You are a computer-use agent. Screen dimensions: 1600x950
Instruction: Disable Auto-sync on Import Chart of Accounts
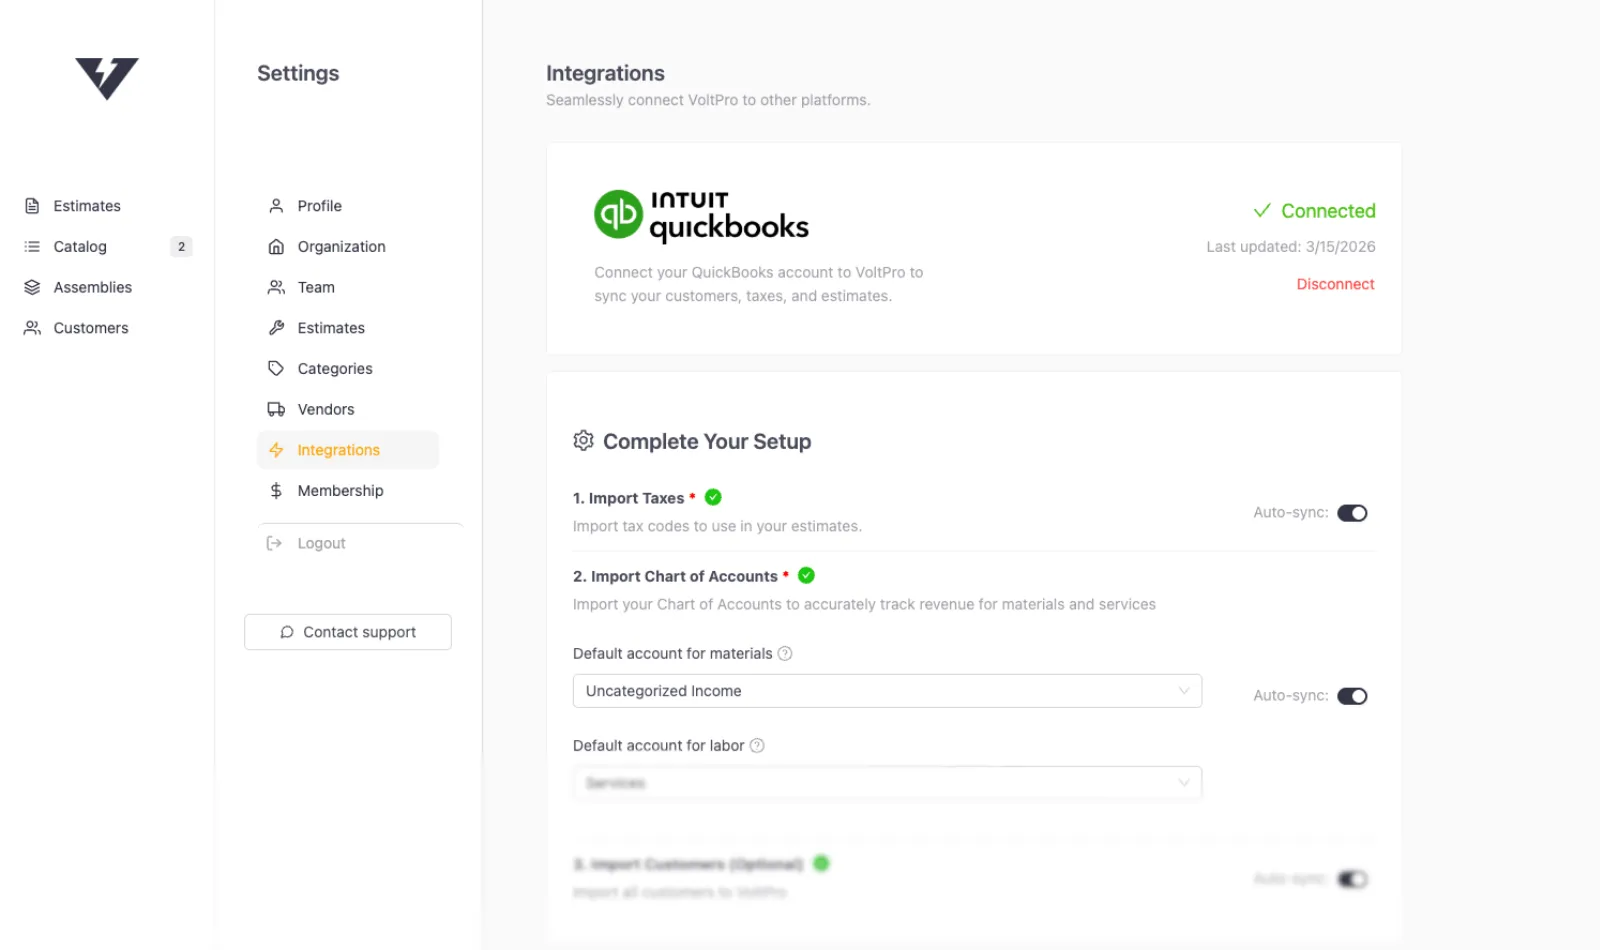pos(1353,695)
